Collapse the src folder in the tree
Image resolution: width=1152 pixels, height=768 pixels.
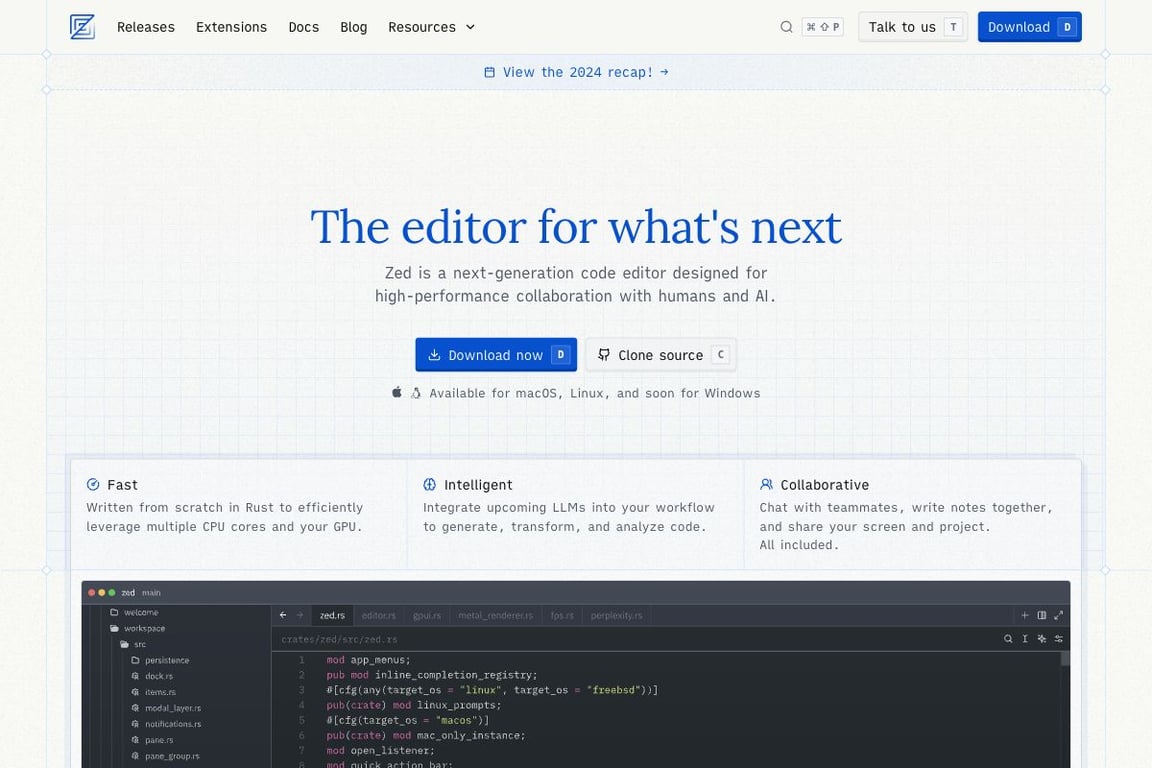(133, 645)
